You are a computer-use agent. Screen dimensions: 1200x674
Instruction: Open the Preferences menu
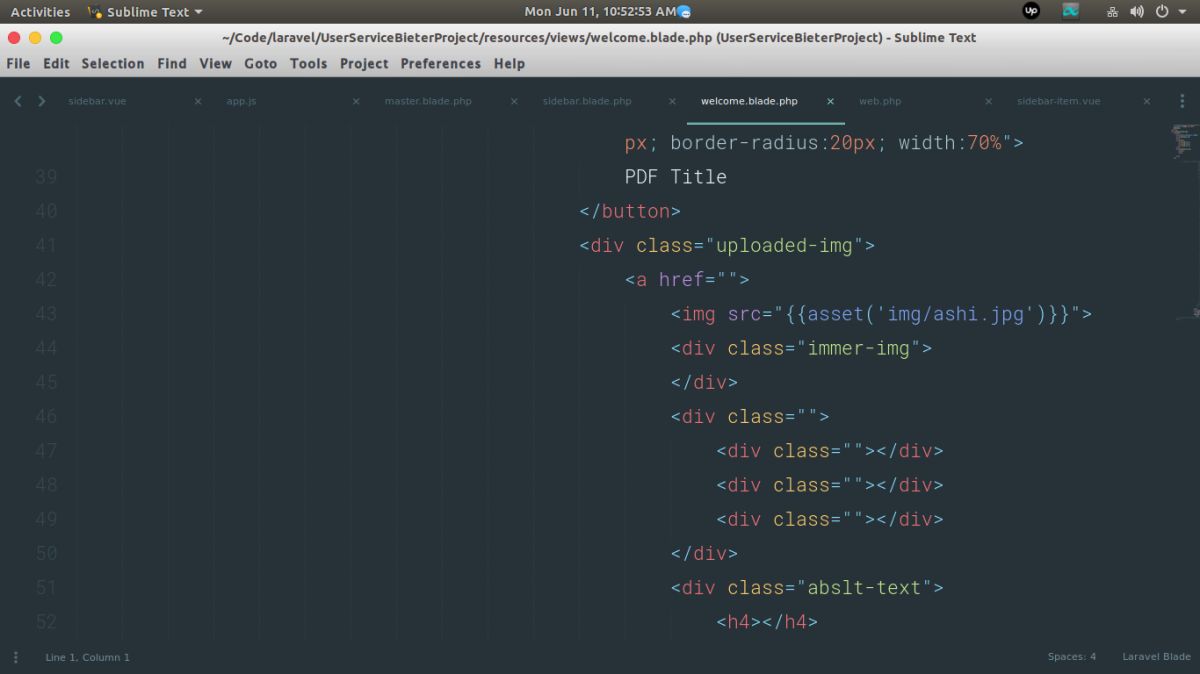click(x=440, y=63)
